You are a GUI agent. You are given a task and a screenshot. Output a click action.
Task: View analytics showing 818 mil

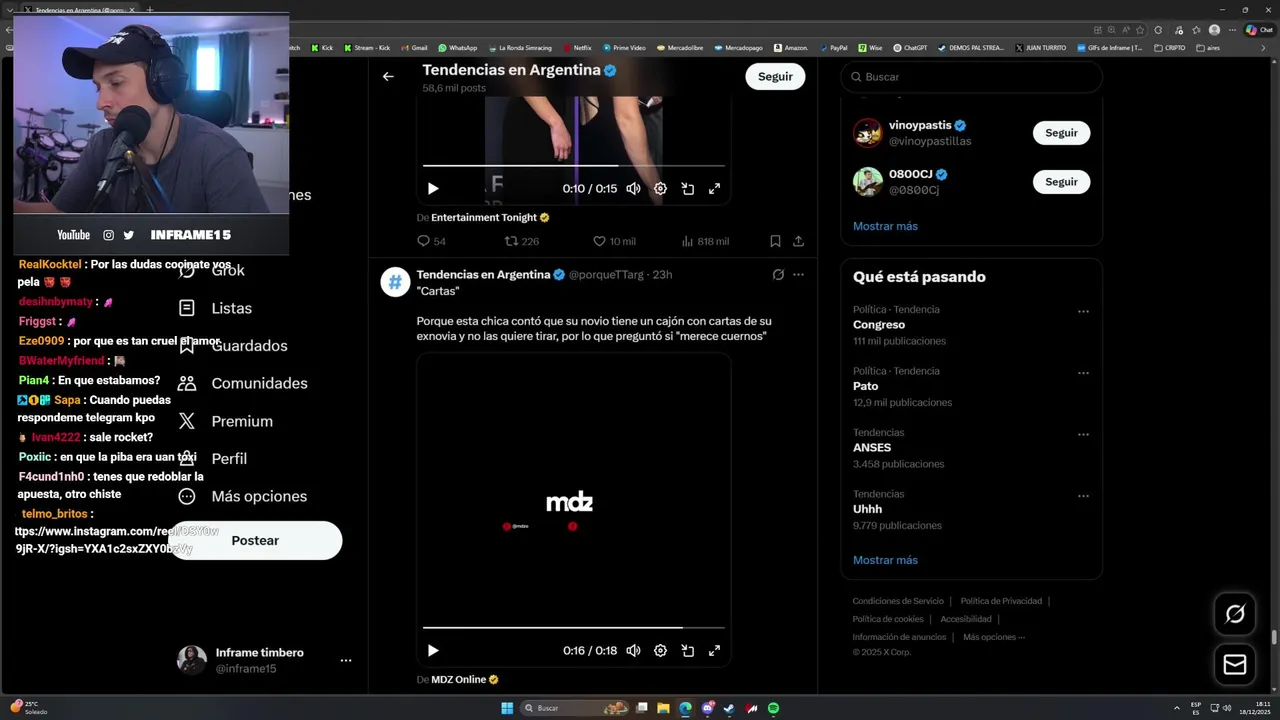(705, 241)
